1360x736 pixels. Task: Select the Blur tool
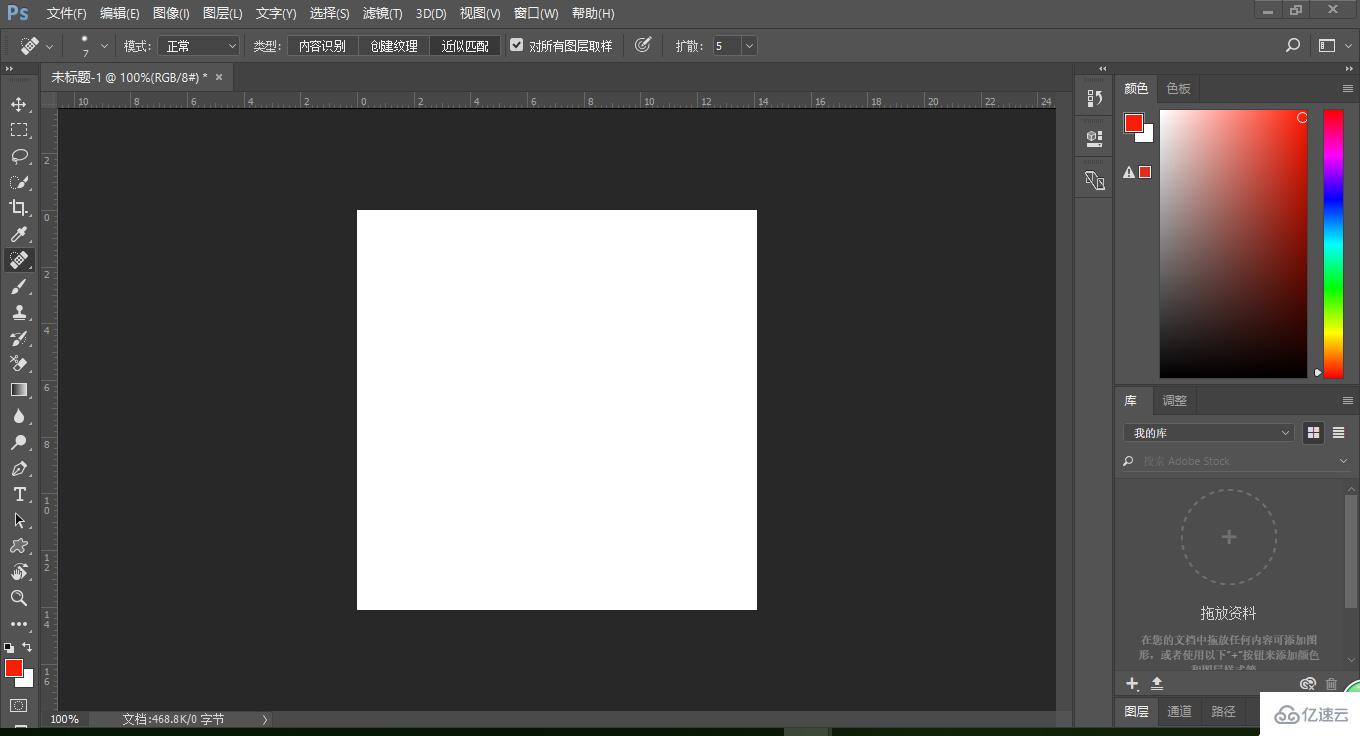(x=19, y=416)
